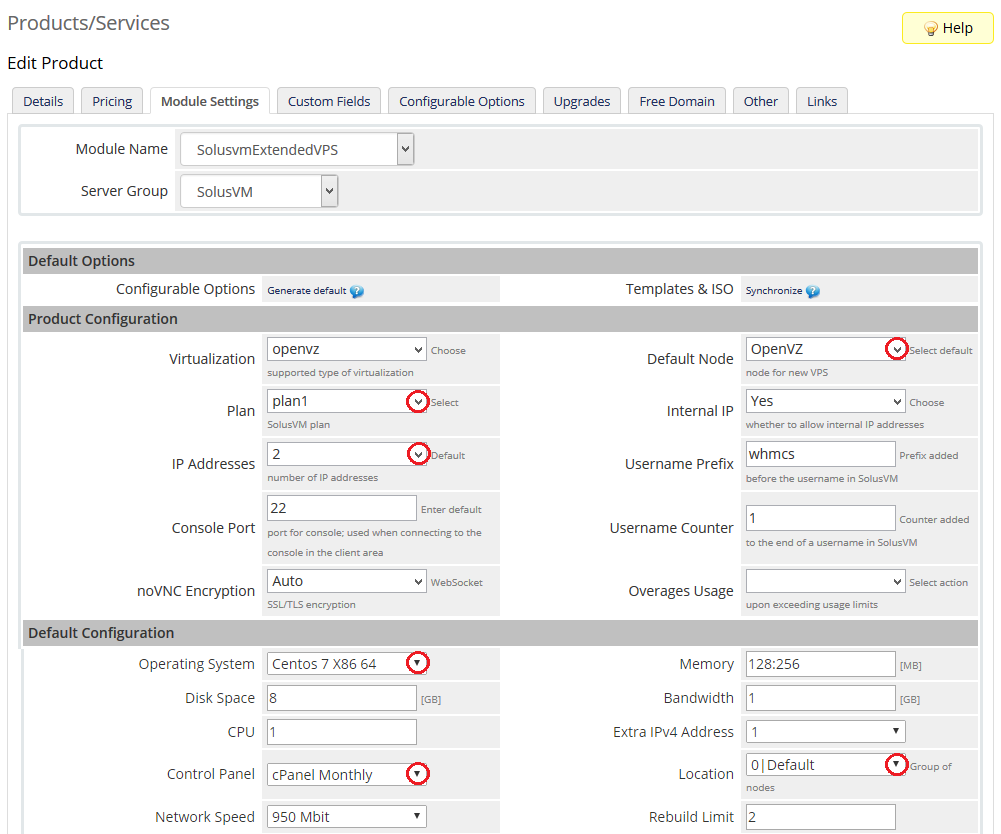Expand the IP Addresses dropdown

pos(346,454)
